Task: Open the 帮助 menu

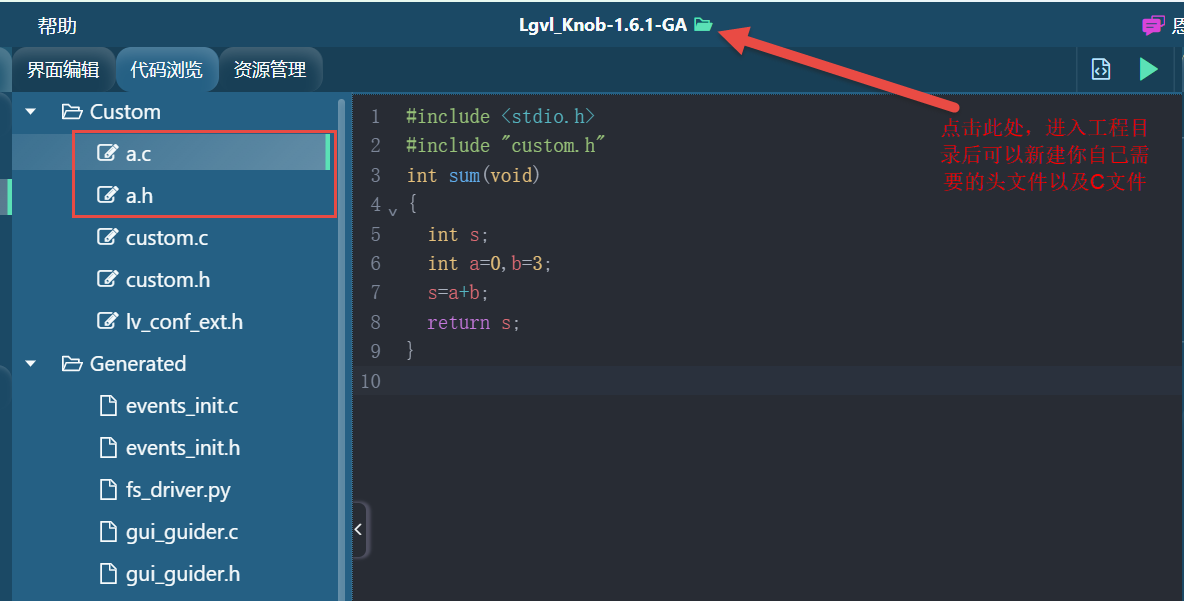Action: pos(57,25)
